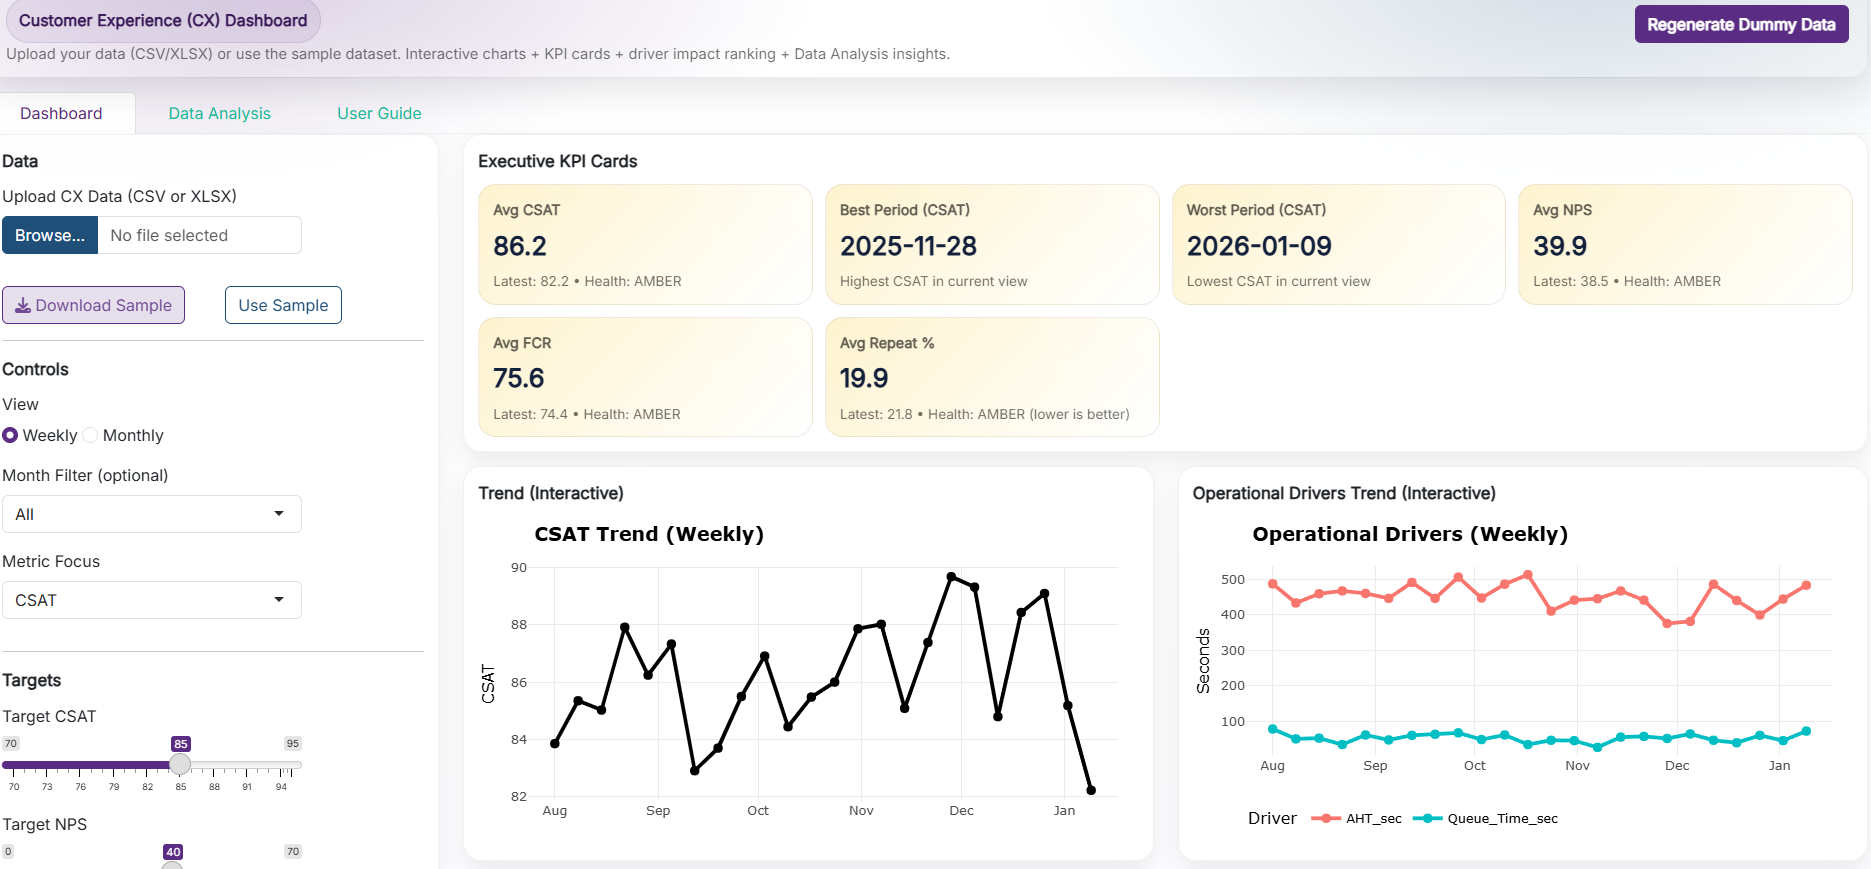Image resolution: width=1871 pixels, height=869 pixels.
Task: Toggle Queue_Time_sec series in chart legend
Action: coord(1485,818)
